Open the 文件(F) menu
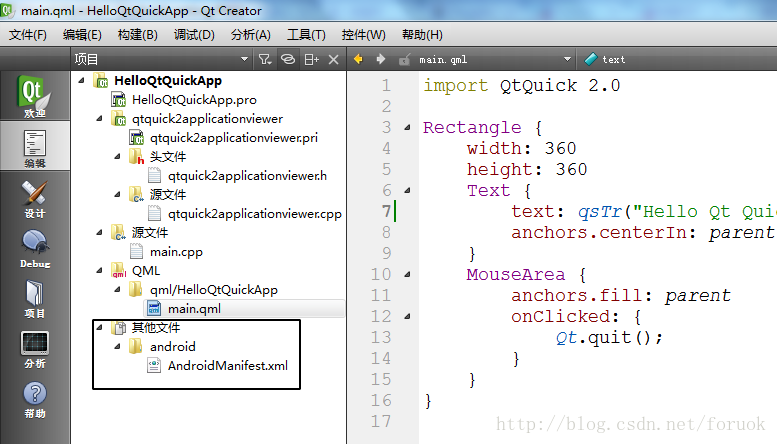 tap(28, 35)
